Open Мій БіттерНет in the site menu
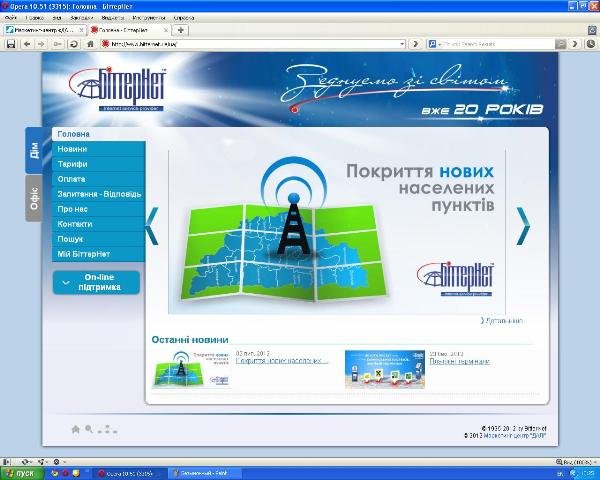 click(98, 254)
